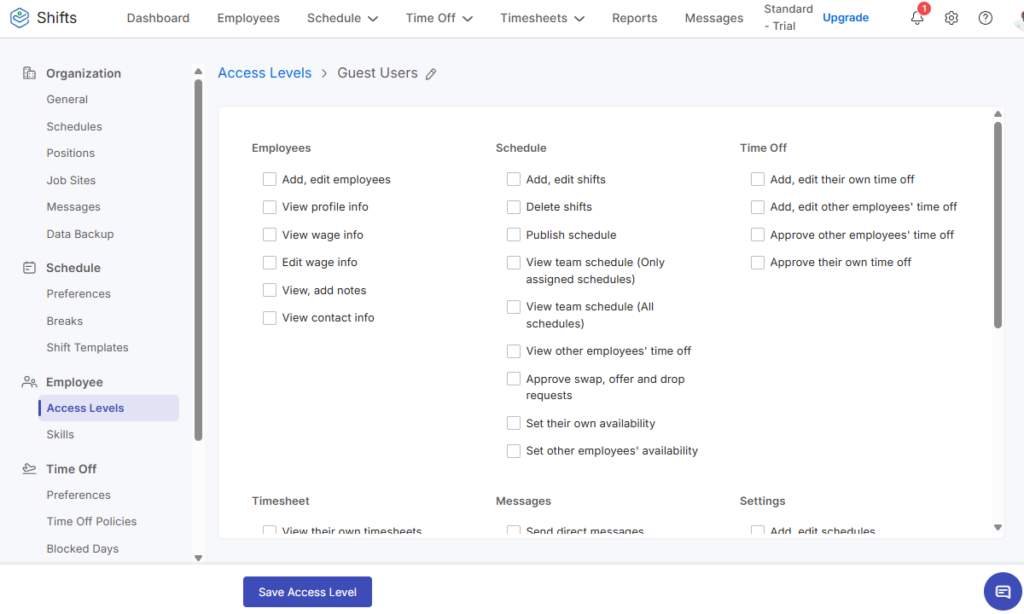
Task: Enable Set other employees' availability
Action: tap(513, 451)
